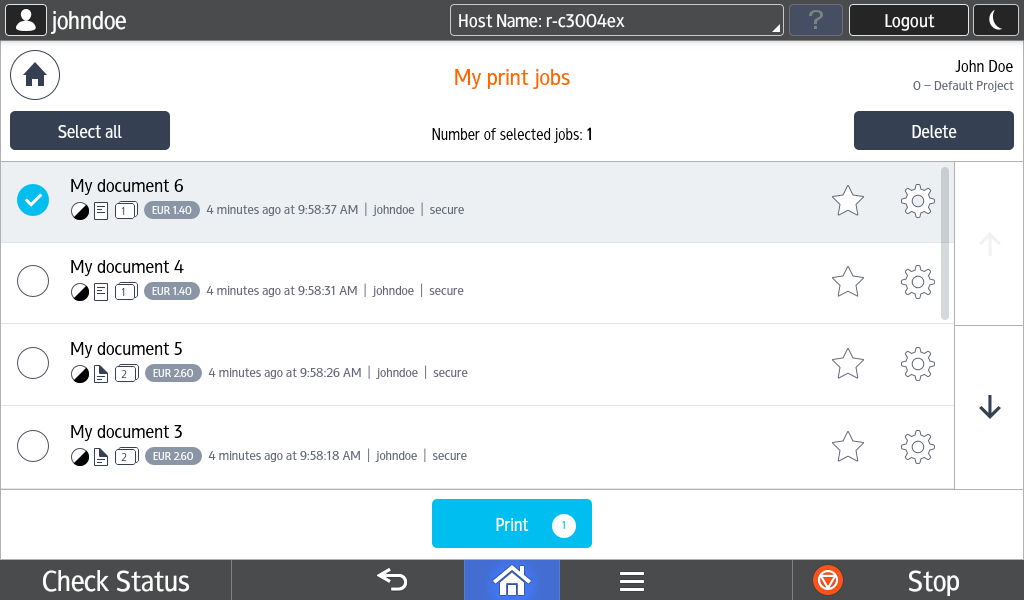
Task: Uncheck My document 6 selection
Action: (x=34, y=200)
